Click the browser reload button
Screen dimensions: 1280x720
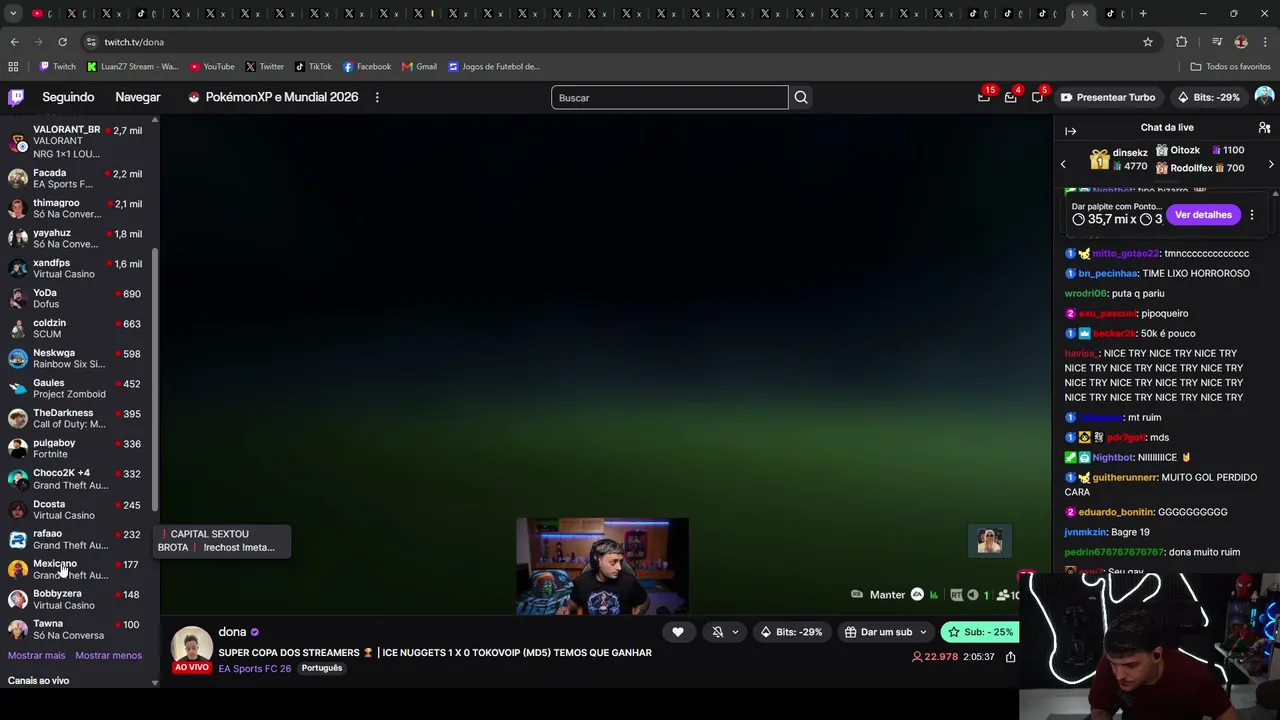pyautogui.click(x=62, y=42)
